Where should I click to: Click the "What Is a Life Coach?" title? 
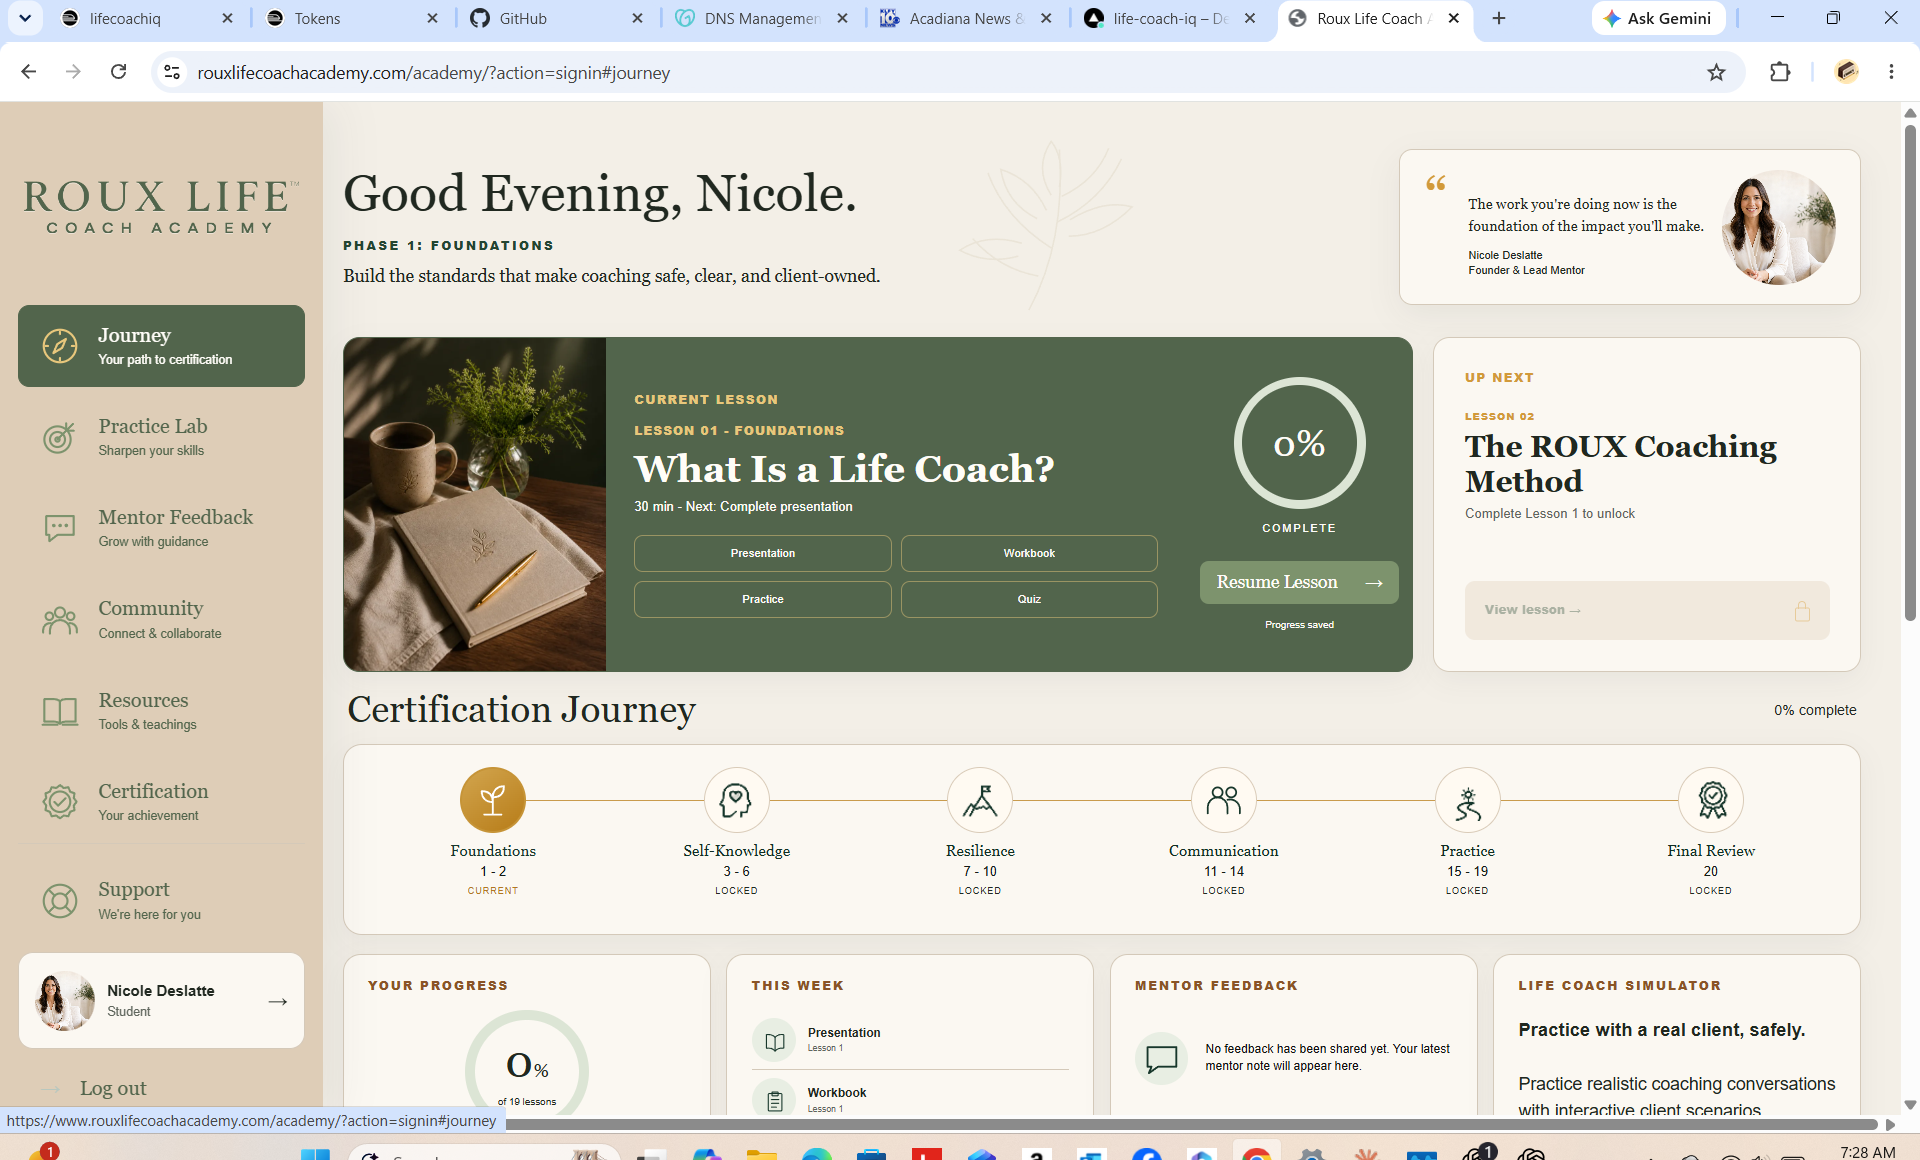pos(844,468)
